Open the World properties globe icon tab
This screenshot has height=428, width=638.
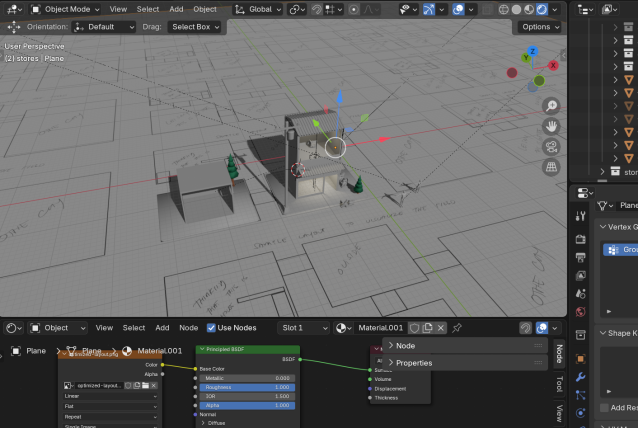[x=581, y=312]
